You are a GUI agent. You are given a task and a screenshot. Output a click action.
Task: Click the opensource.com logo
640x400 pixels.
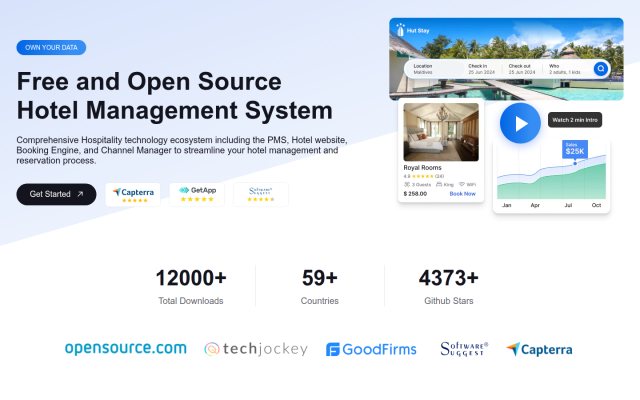[x=126, y=349]
